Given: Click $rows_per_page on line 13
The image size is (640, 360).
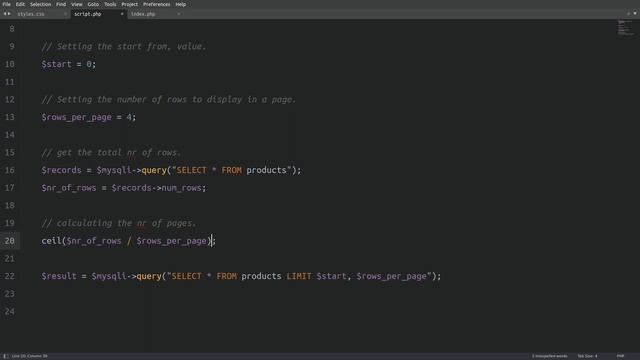Looking at the screenshot, I should coord(76,118).
